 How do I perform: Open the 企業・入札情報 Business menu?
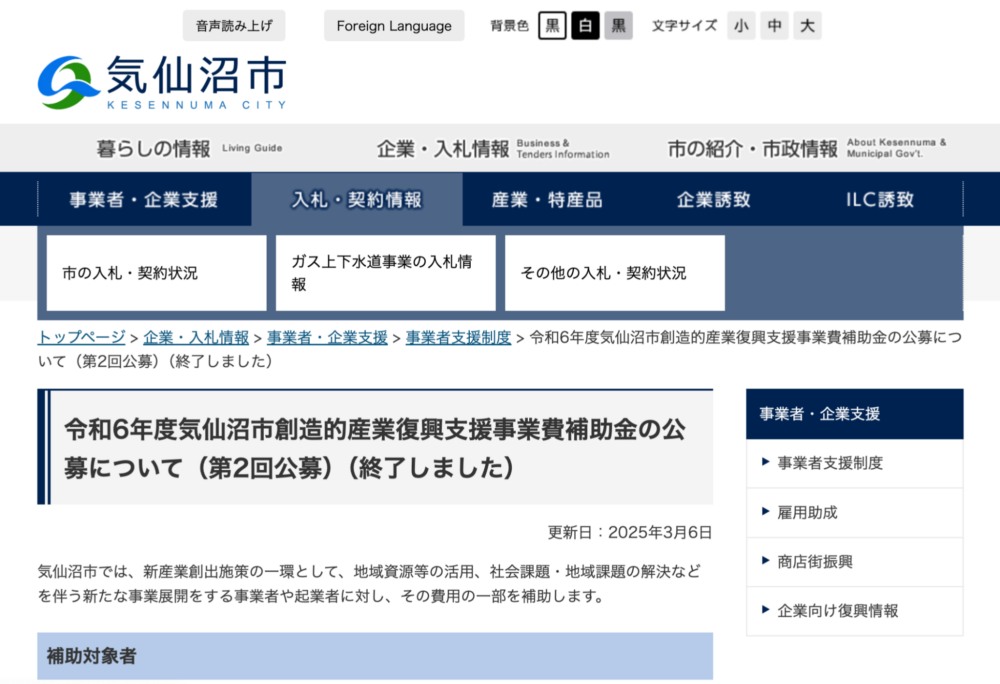493,149
